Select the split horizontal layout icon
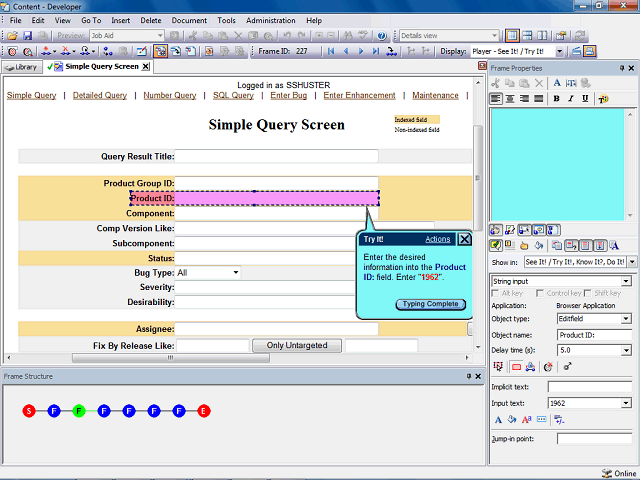Image resolution: width=640 pixels, height=480 pixels. [x=527, y=36]
